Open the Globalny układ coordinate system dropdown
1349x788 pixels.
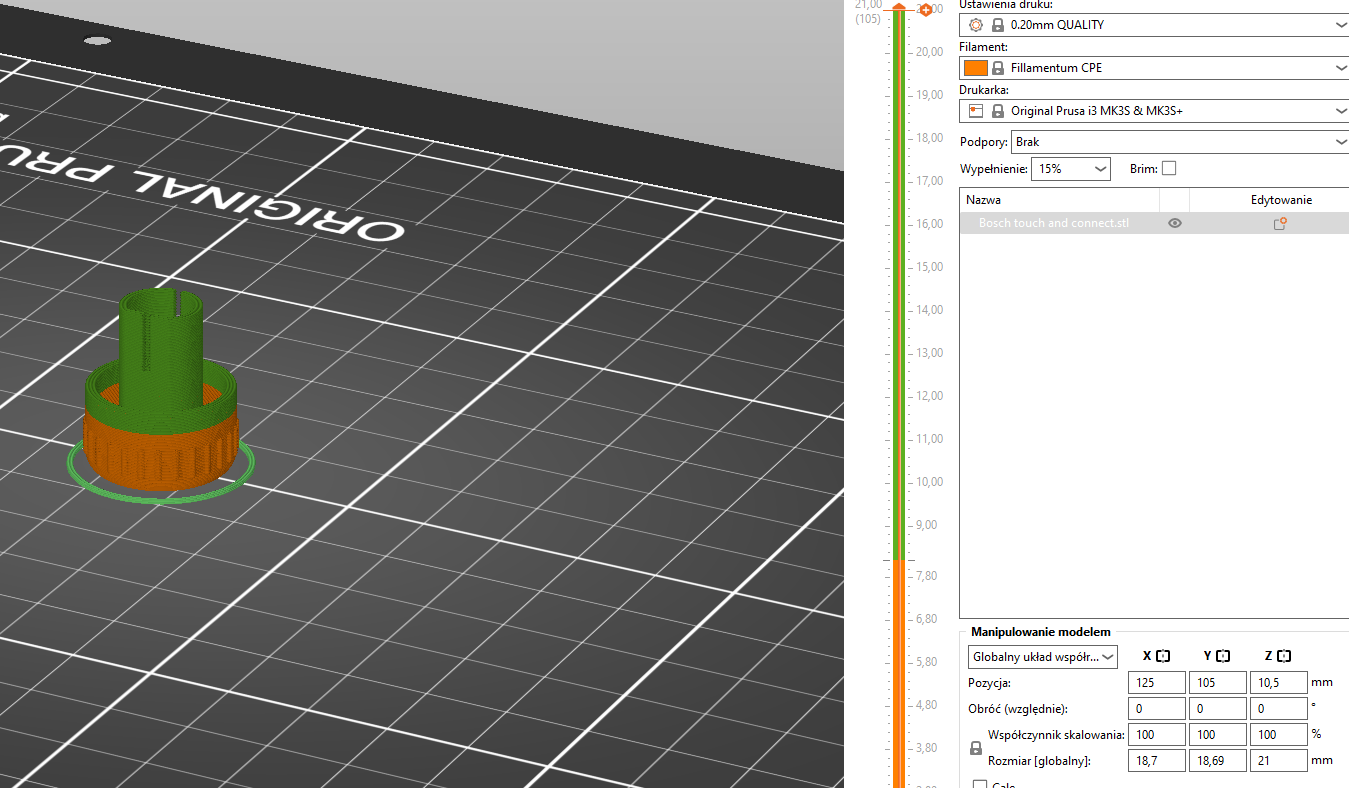click(1043, 657)
